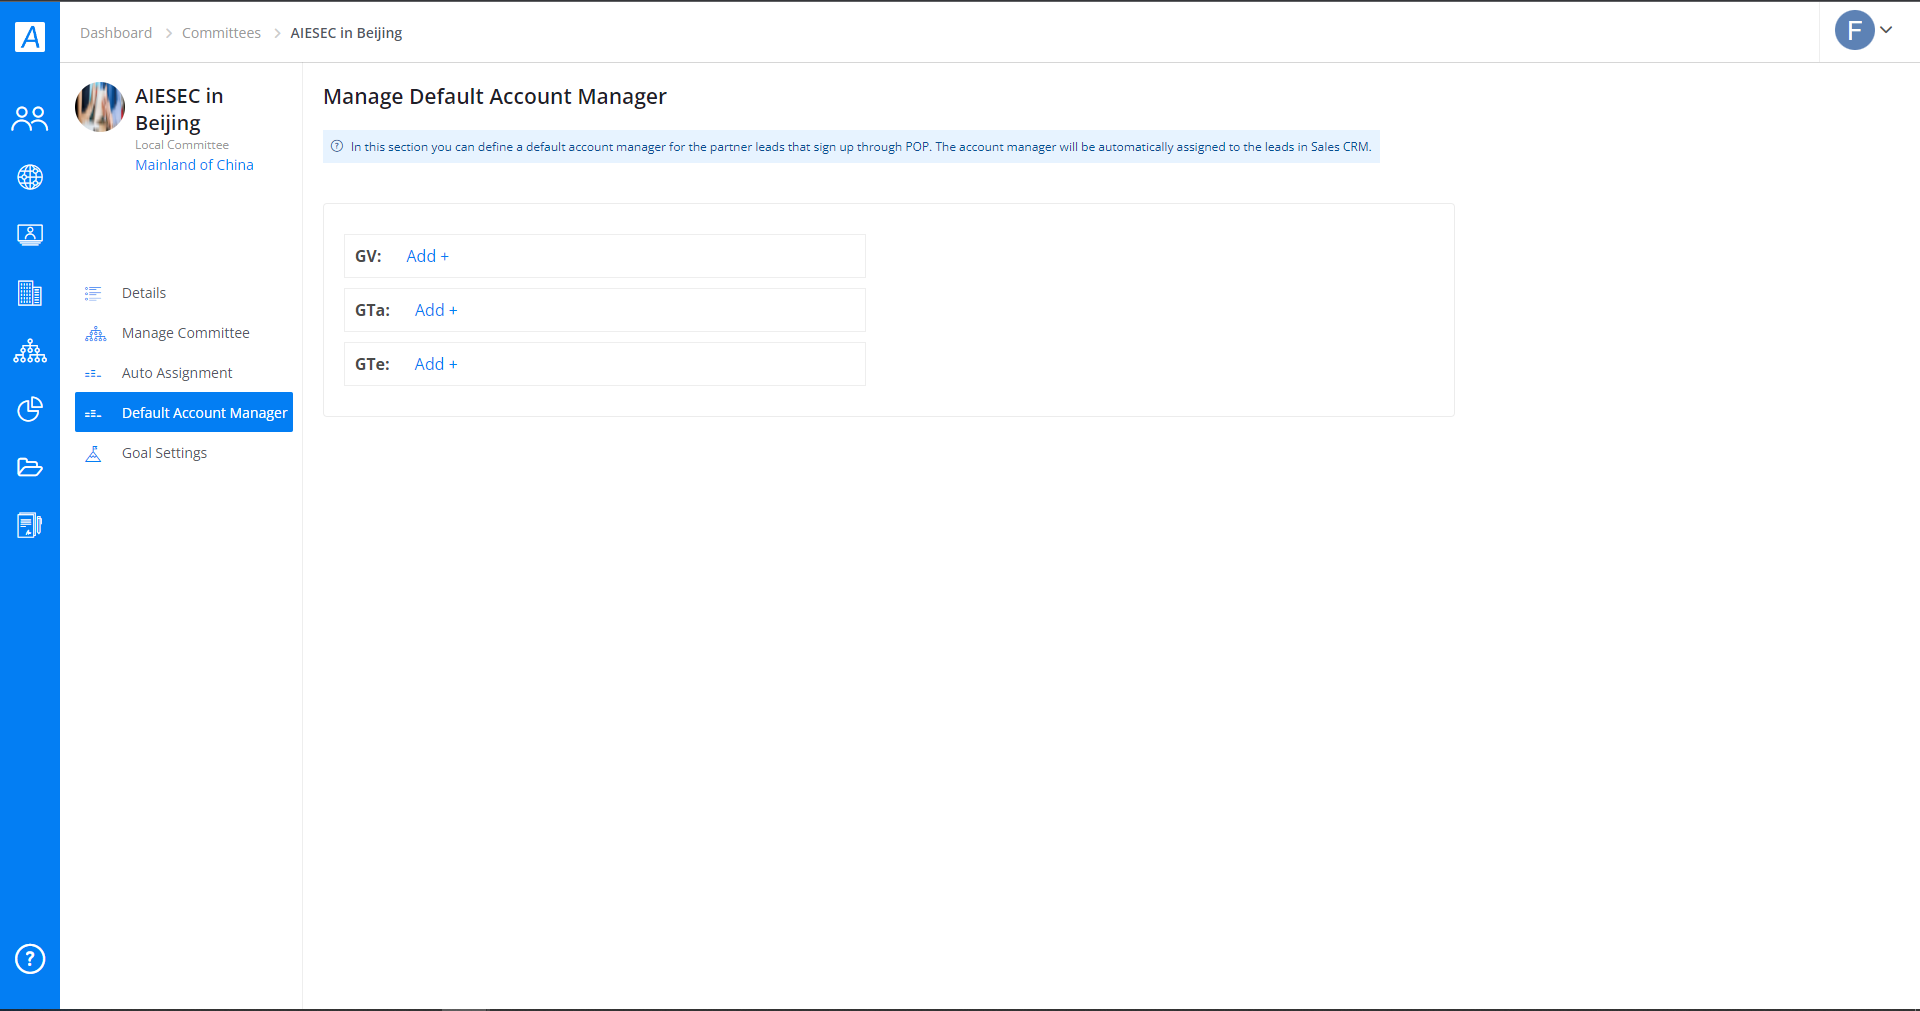This screenshot has height=1011, width=1920.
Task: Open the Goal Settings menu item
Action: pyautogui.click(x=184, y=453)
